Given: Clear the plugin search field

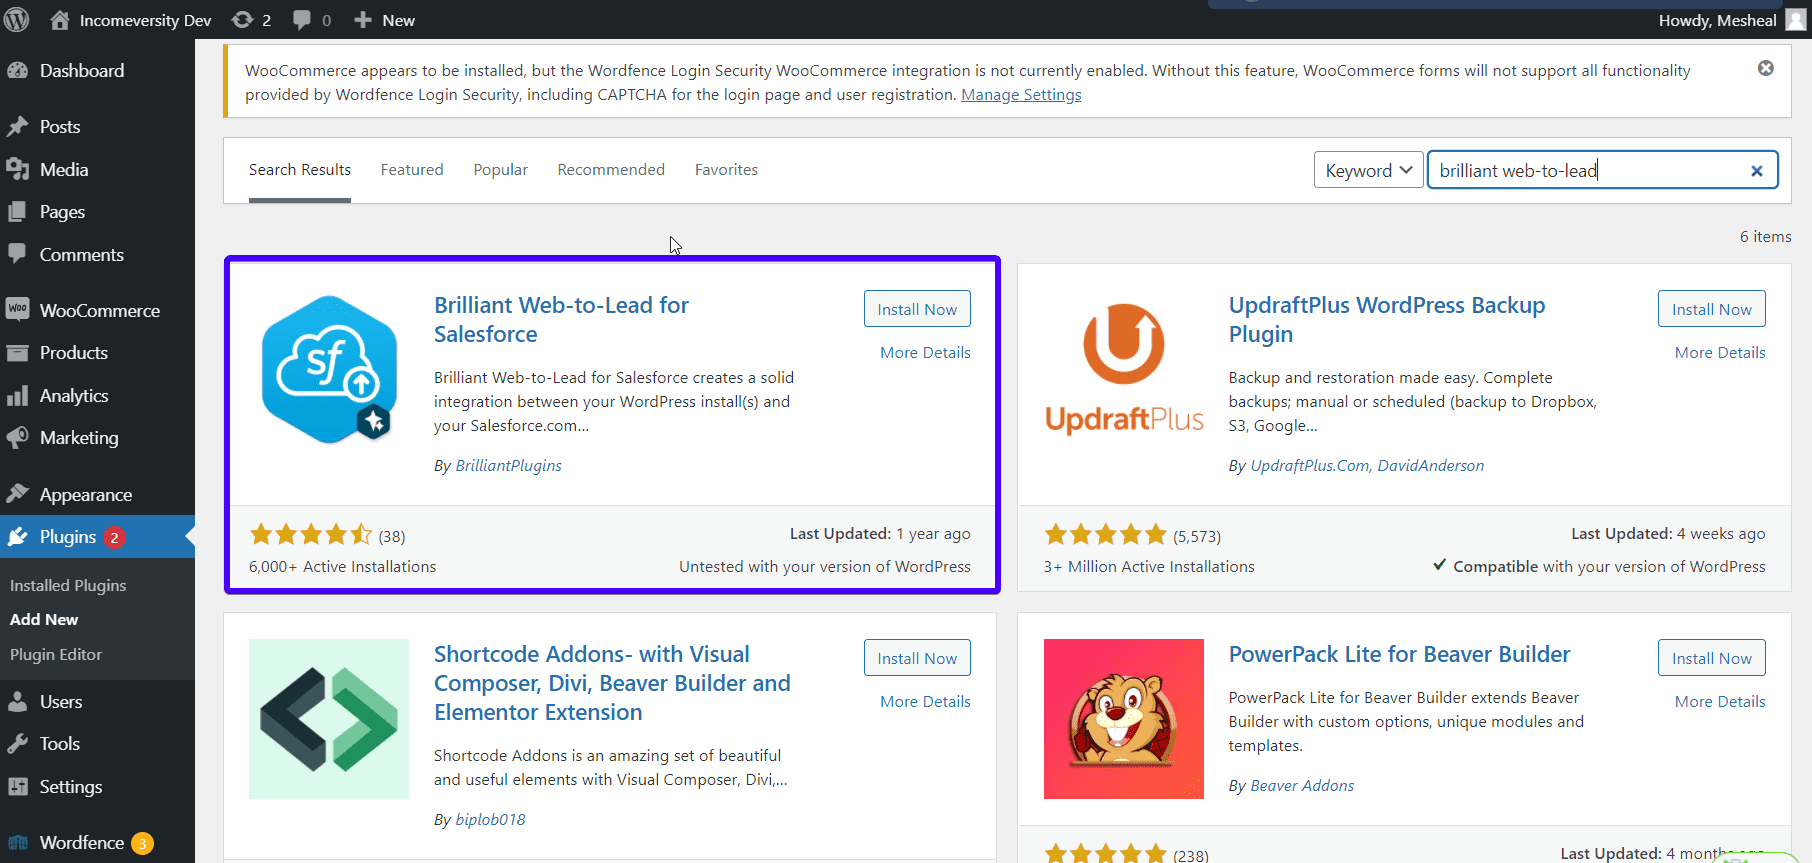Looking at the screenshot, I should click(x=1756, y=171).
